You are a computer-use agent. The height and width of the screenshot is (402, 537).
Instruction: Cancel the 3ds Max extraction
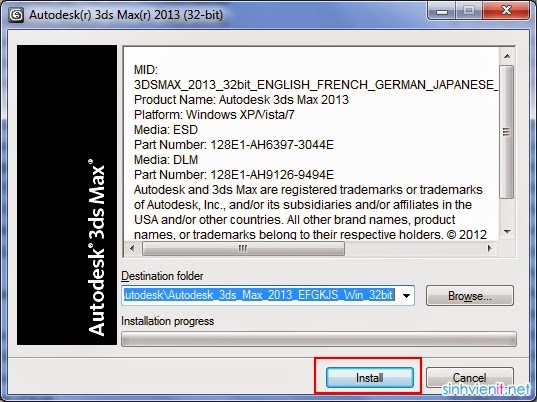click(470, 377)
